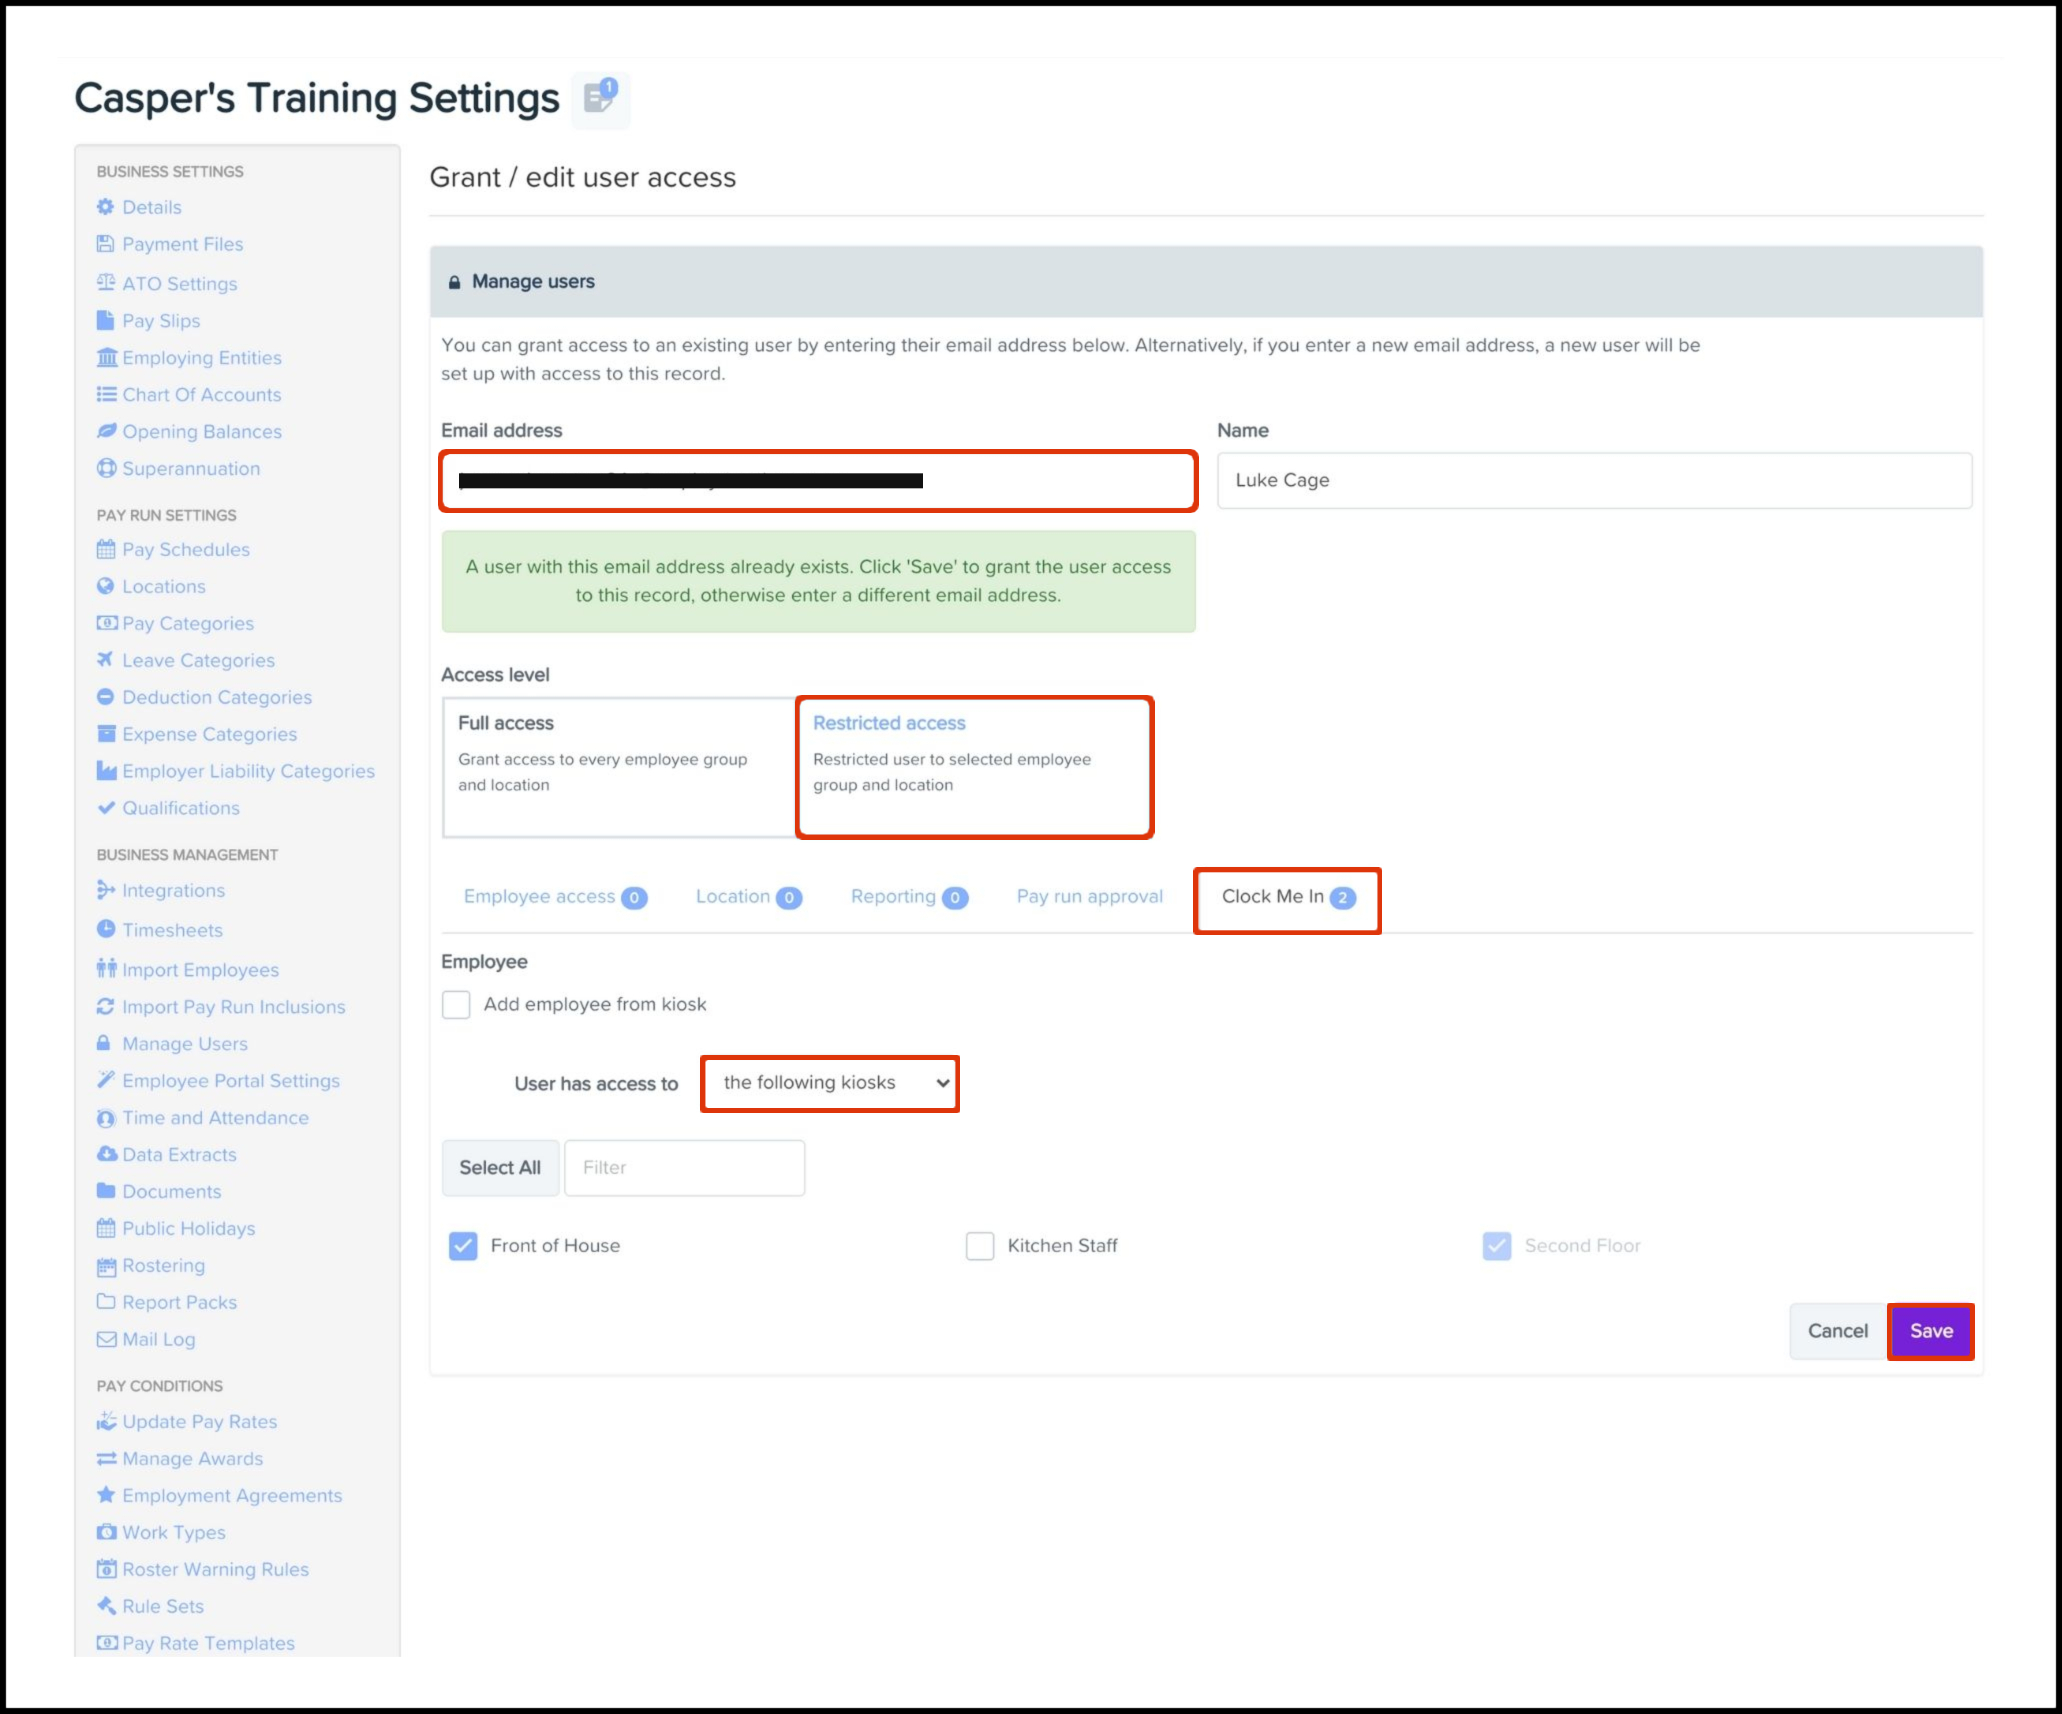Viewport: 2062px width, 1714px height.
Task: Click the clock icon for Timesheets
Action: [106, 929]
